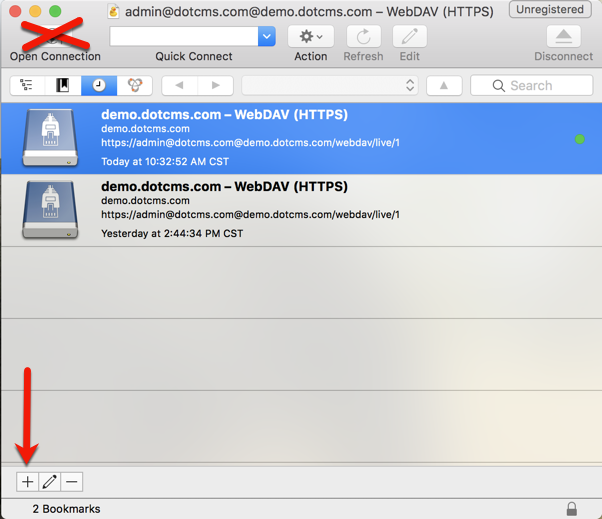Delete bookmark with the minus button
Screen dimensions: 602x519
pyautogui.click(x=71, y=482)
